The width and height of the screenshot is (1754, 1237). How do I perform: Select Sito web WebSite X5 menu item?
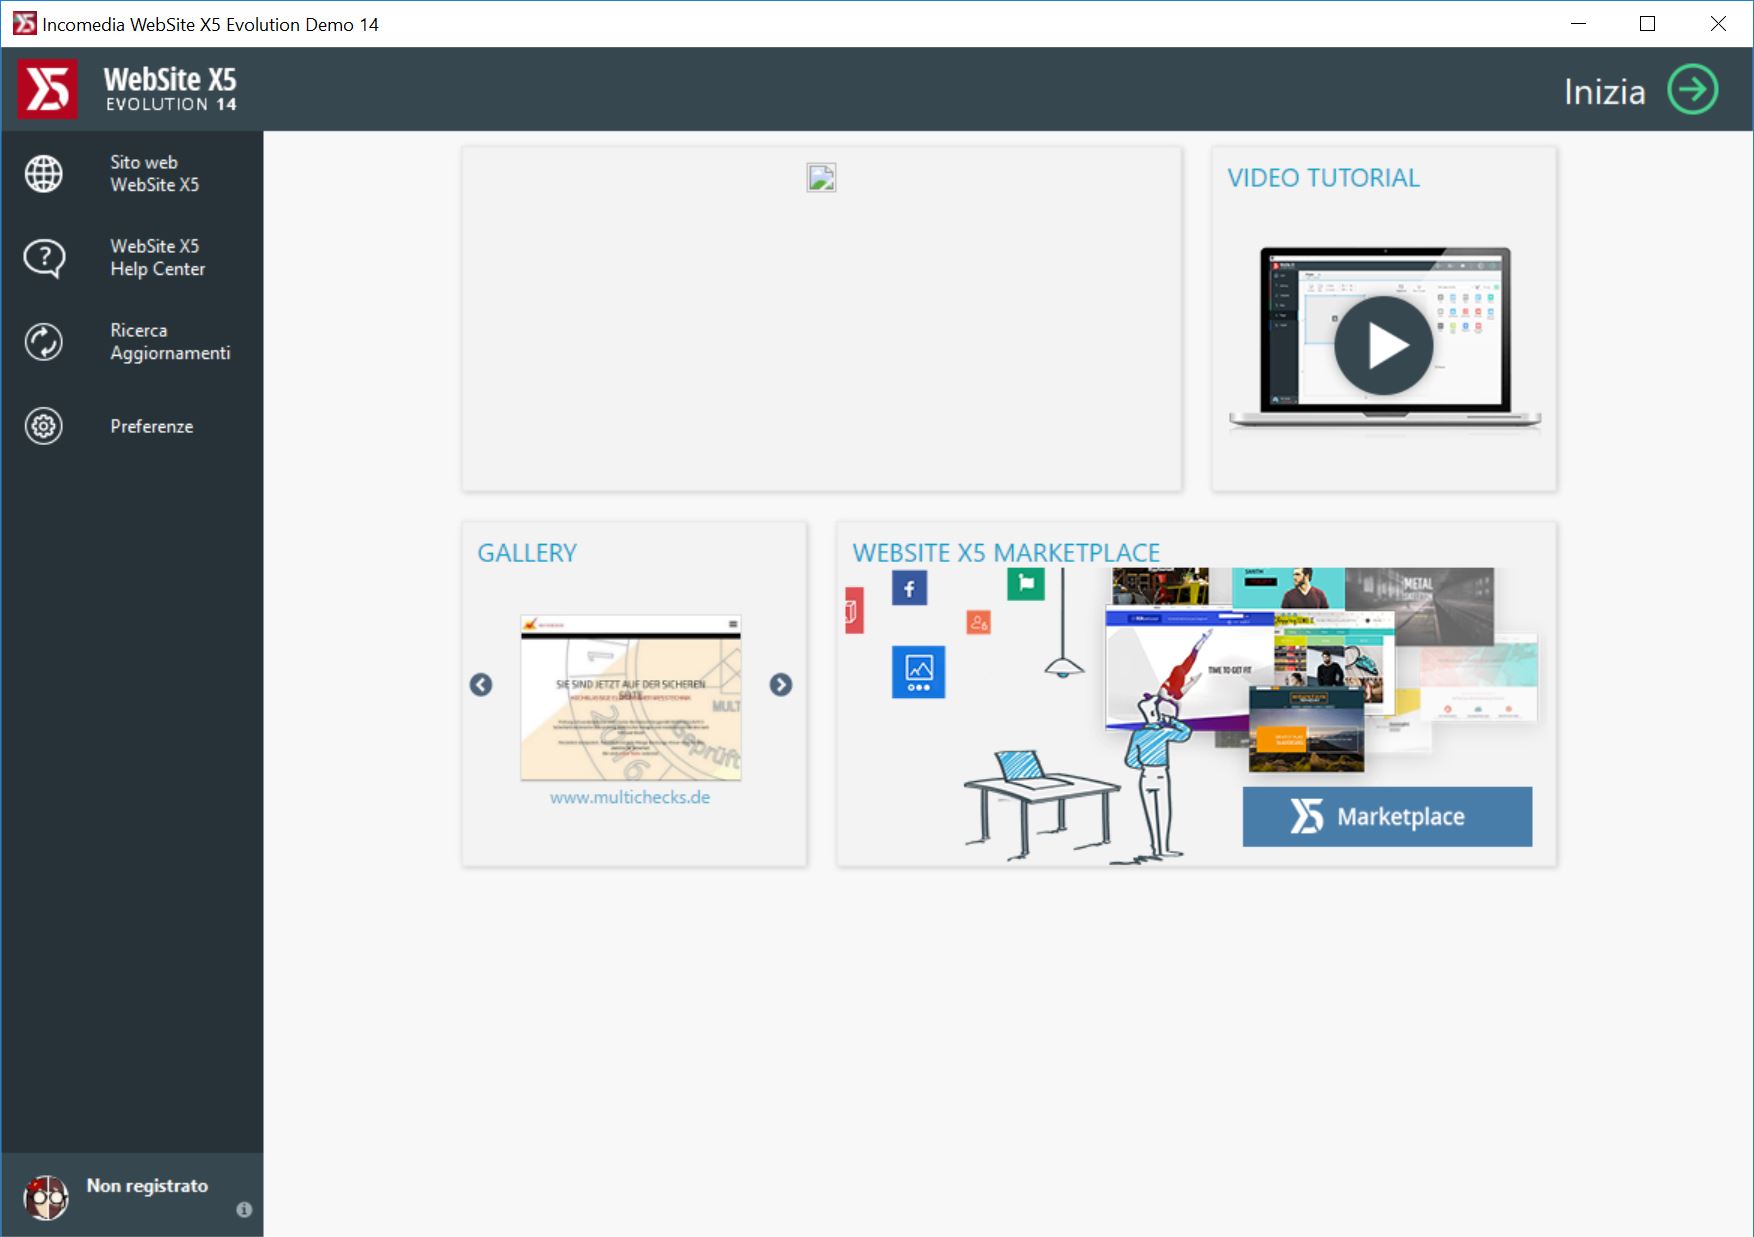coord(154,174)
